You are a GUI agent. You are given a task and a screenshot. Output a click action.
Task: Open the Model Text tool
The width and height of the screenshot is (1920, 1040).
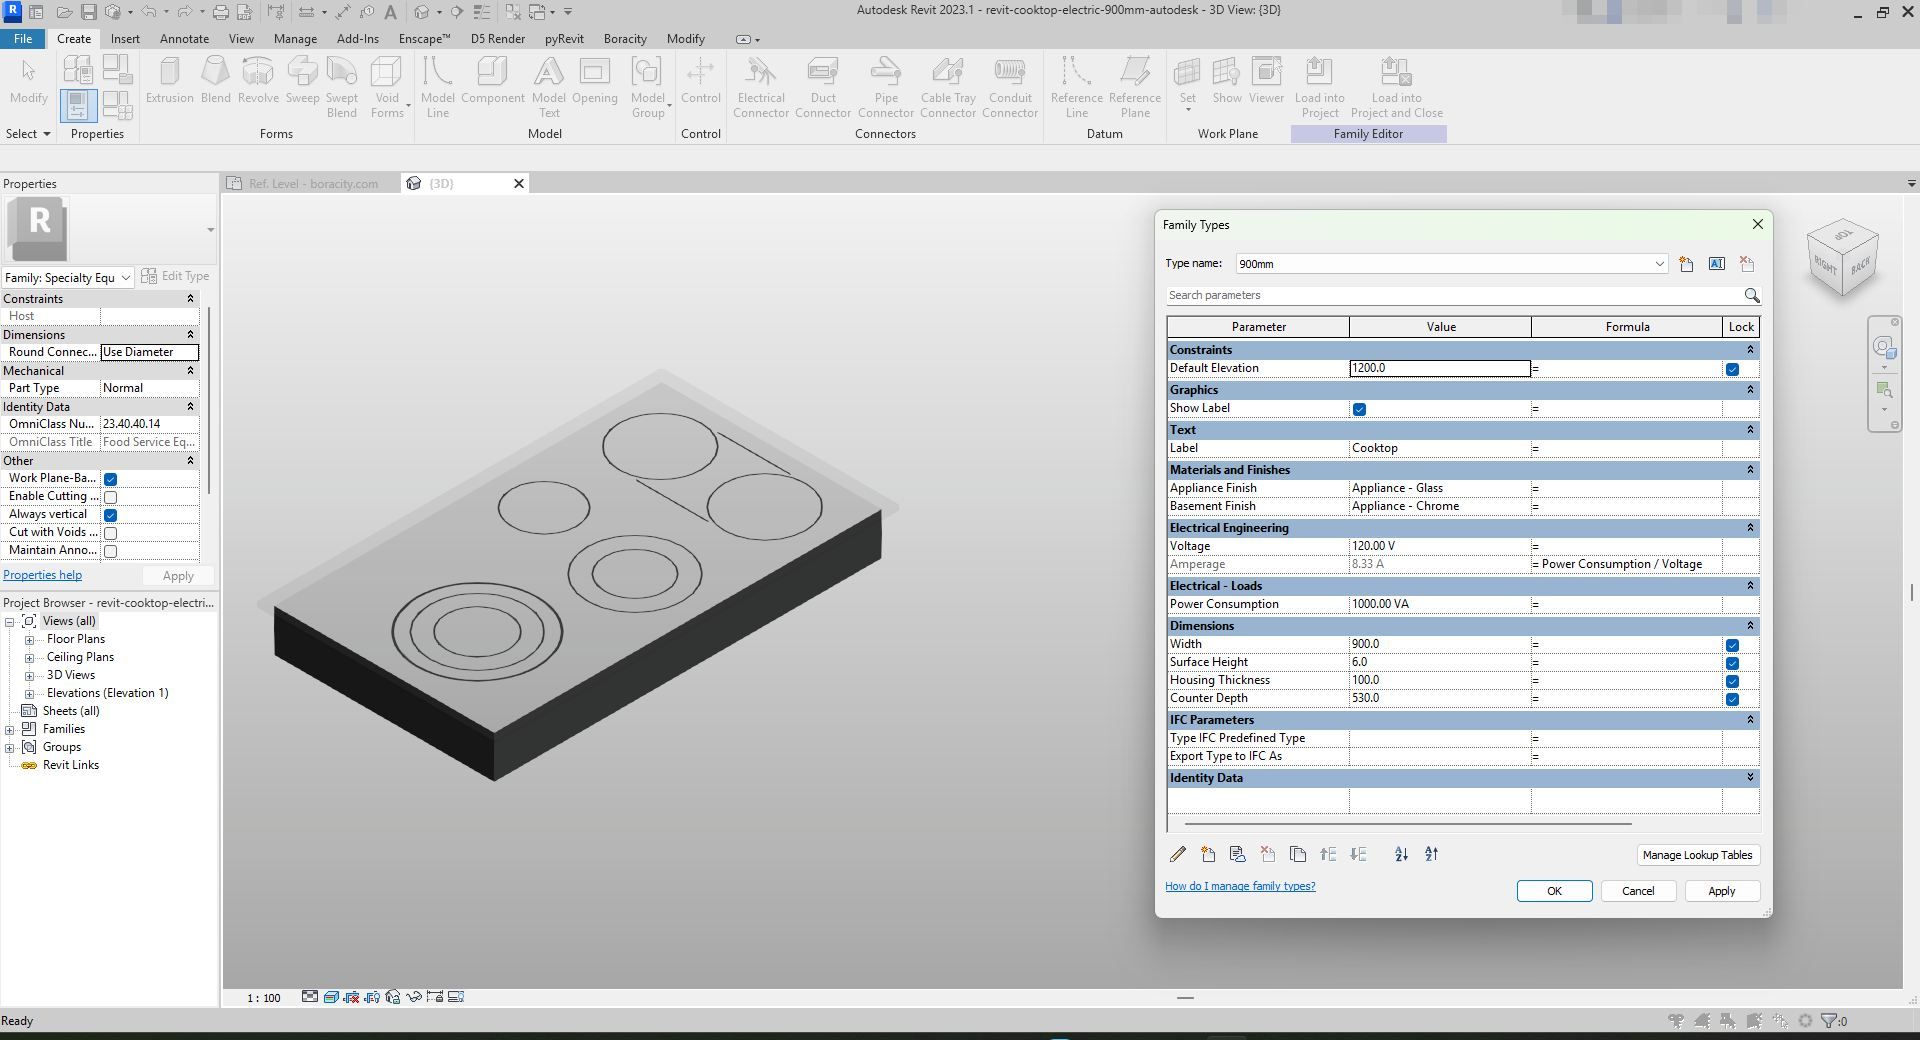(x=548, y=87)
